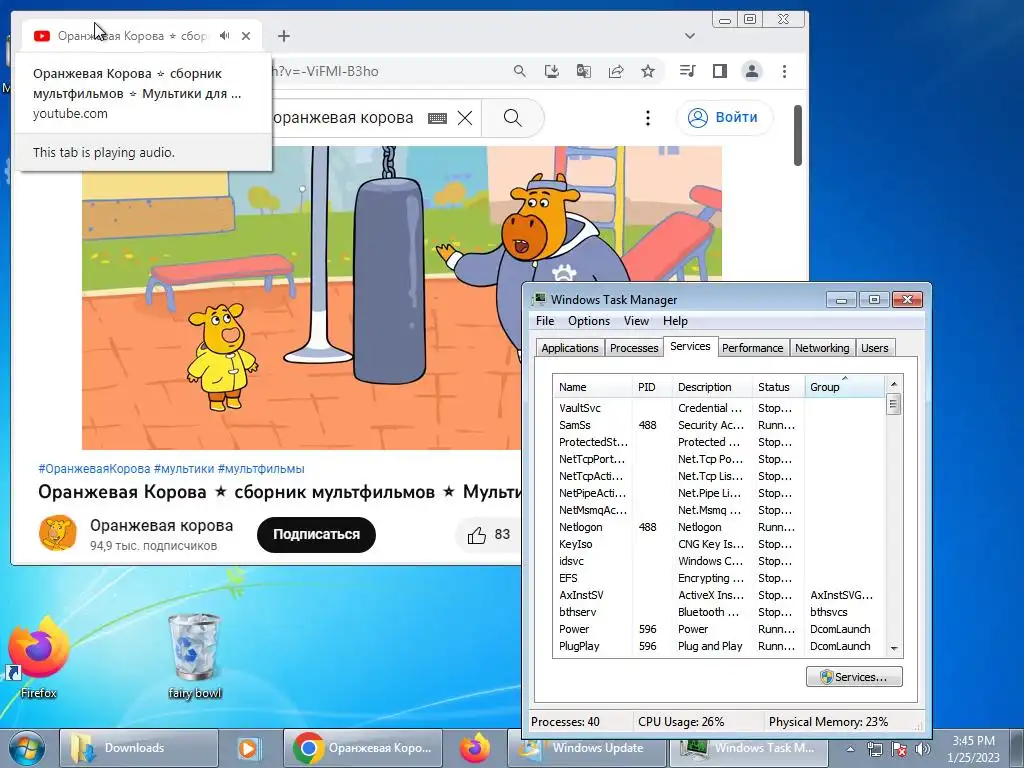Viewport: 1024px width, 768px height.
Task: Select the SamSs service row
Action: 718,425
